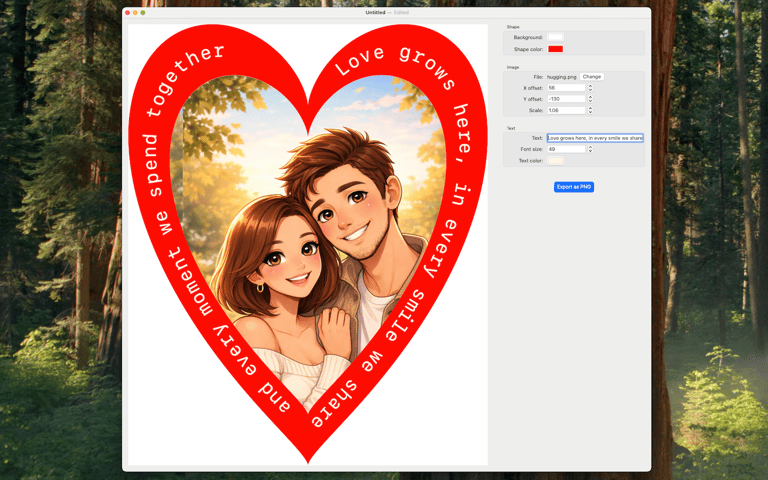Click into the Text input field

click(595, 138)
